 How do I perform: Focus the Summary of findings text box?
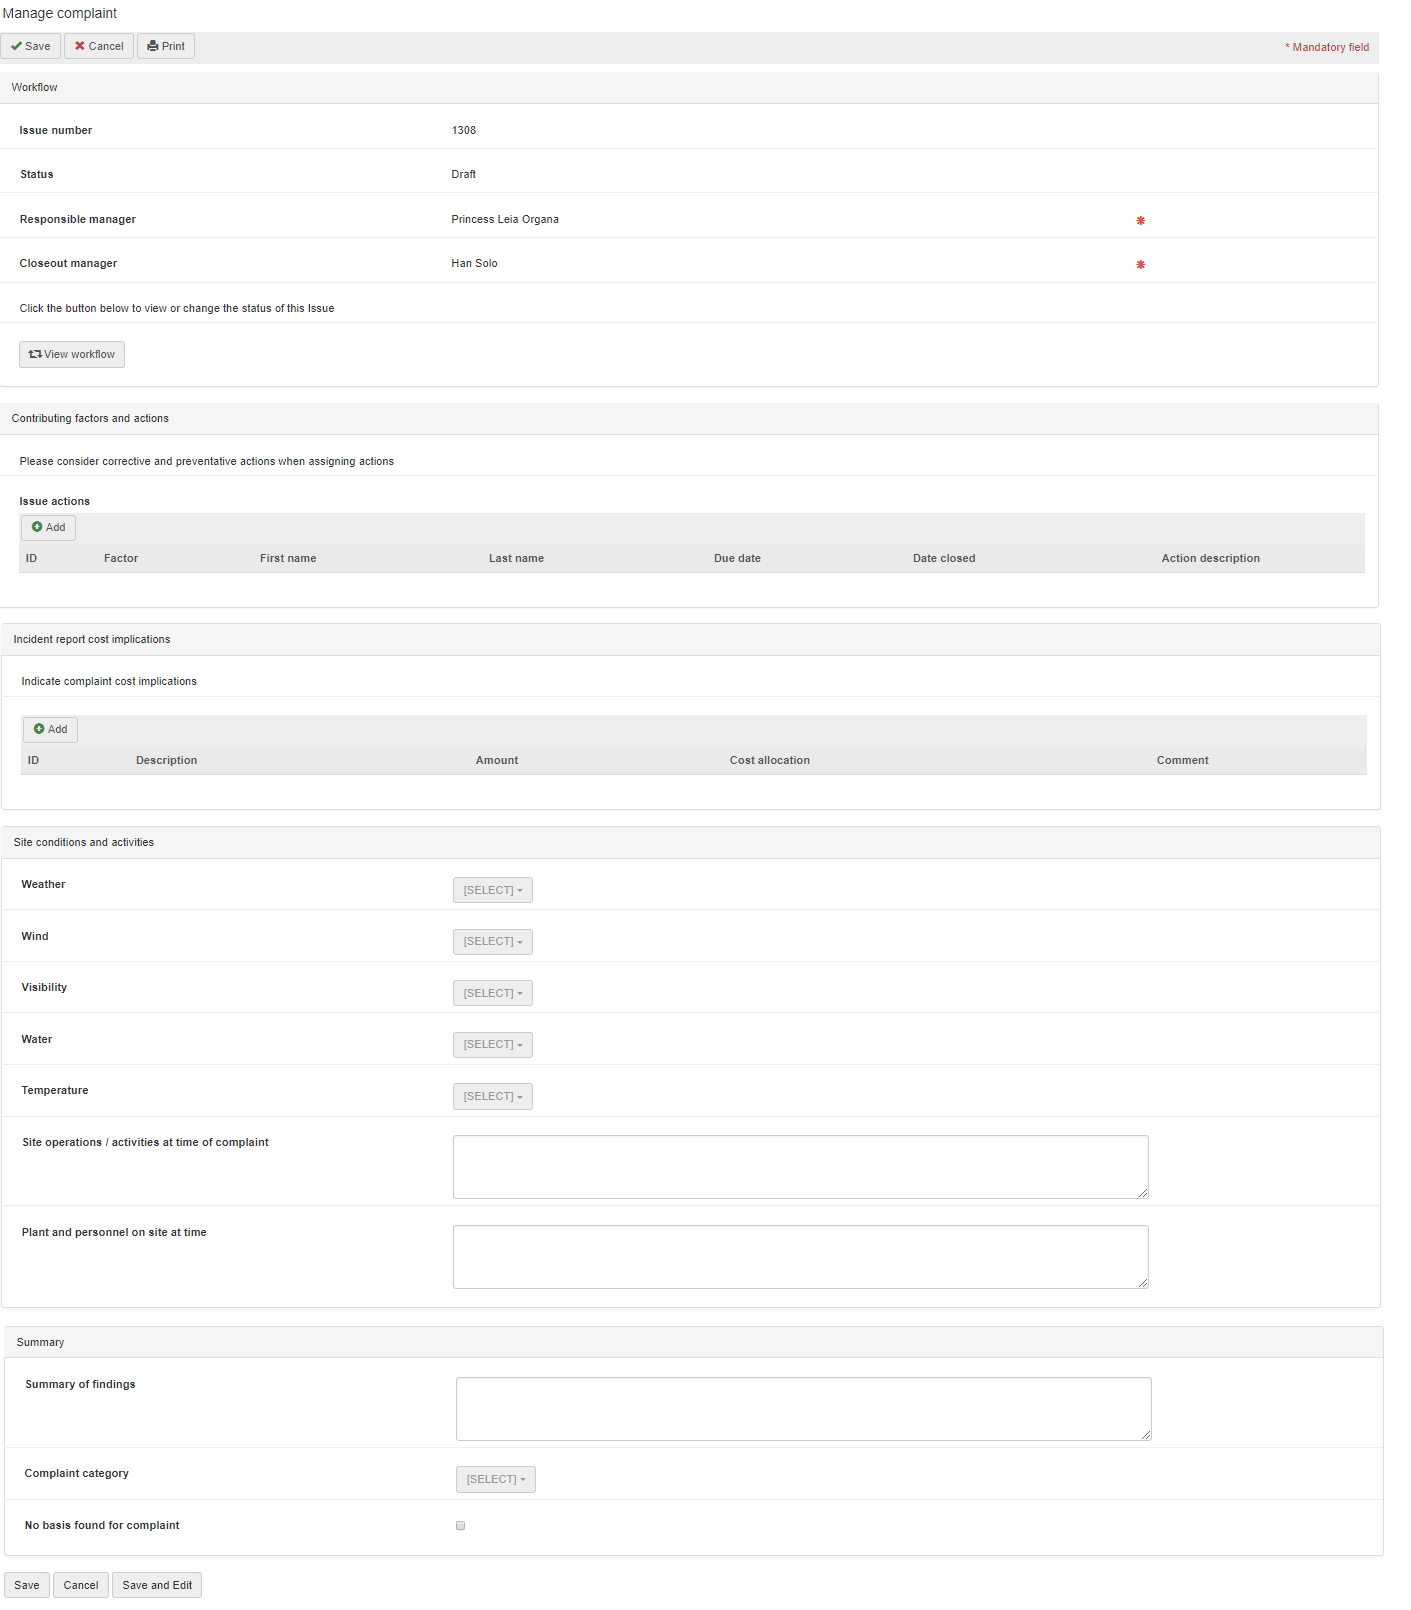coord(803,1408)
